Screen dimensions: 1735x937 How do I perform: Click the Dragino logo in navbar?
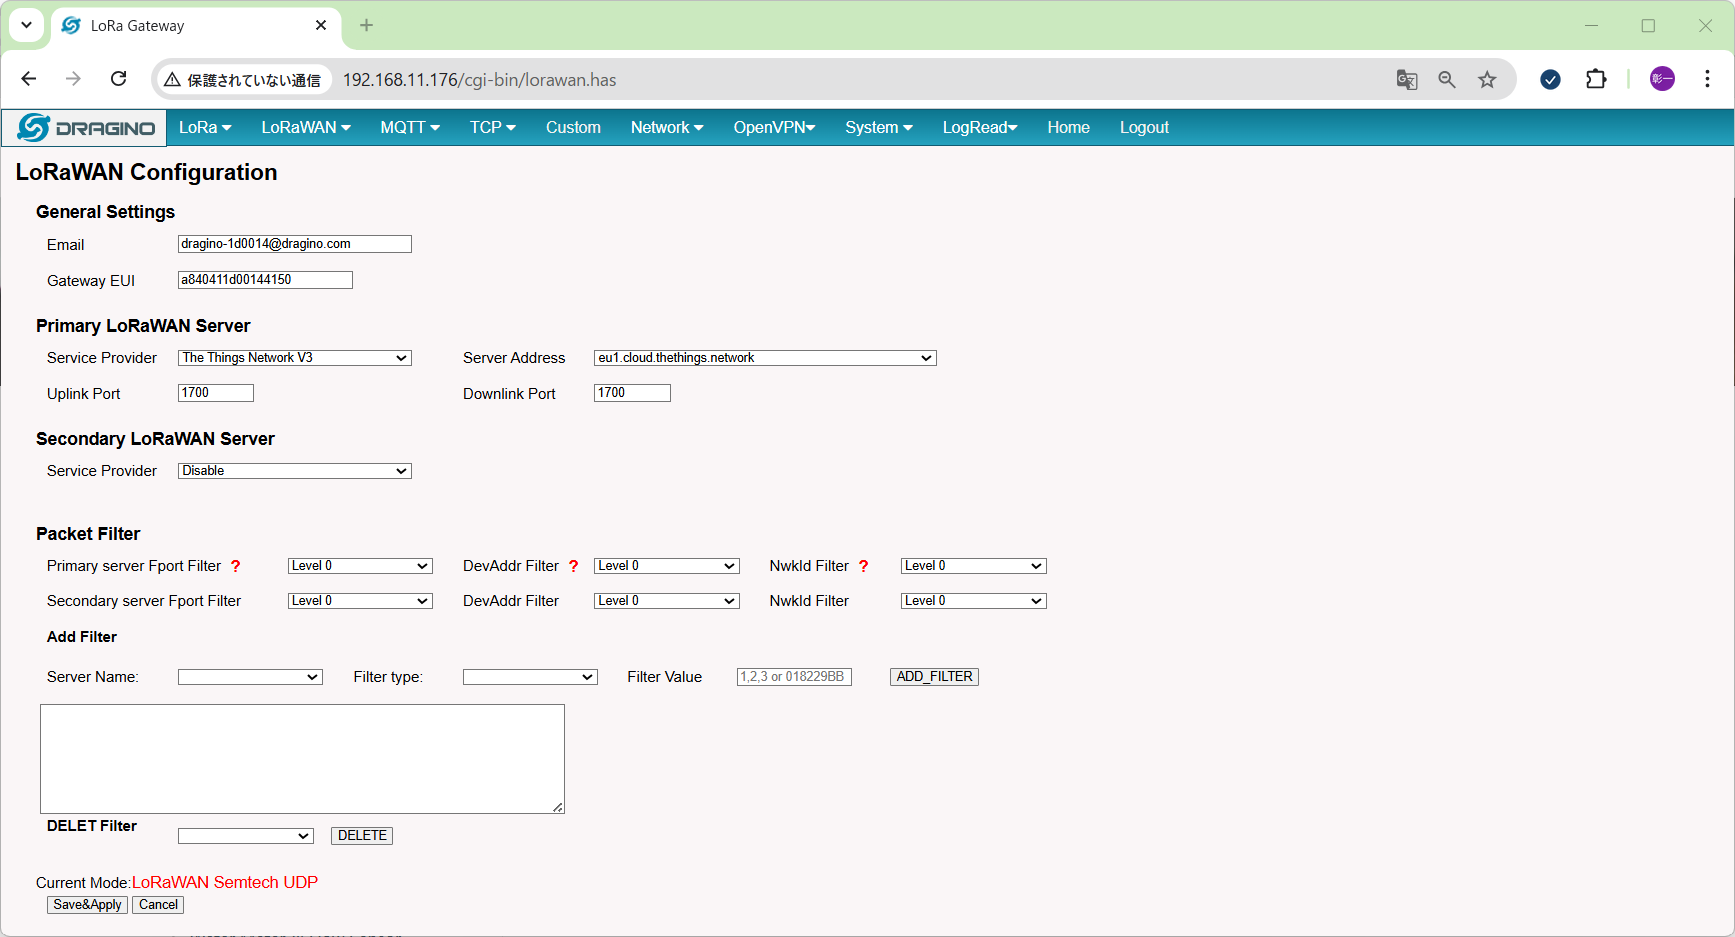click(86, 128)
